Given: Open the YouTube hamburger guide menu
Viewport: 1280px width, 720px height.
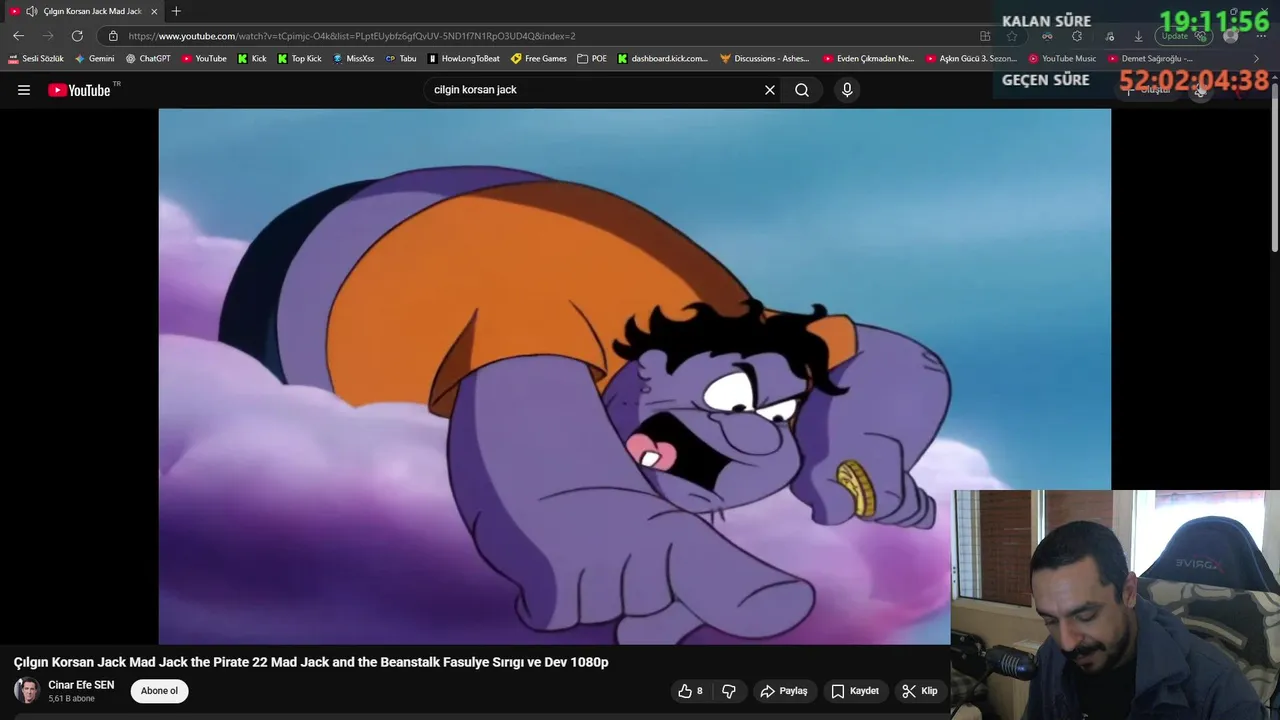Looking at the screenshot, I should [x=24, y=90].
